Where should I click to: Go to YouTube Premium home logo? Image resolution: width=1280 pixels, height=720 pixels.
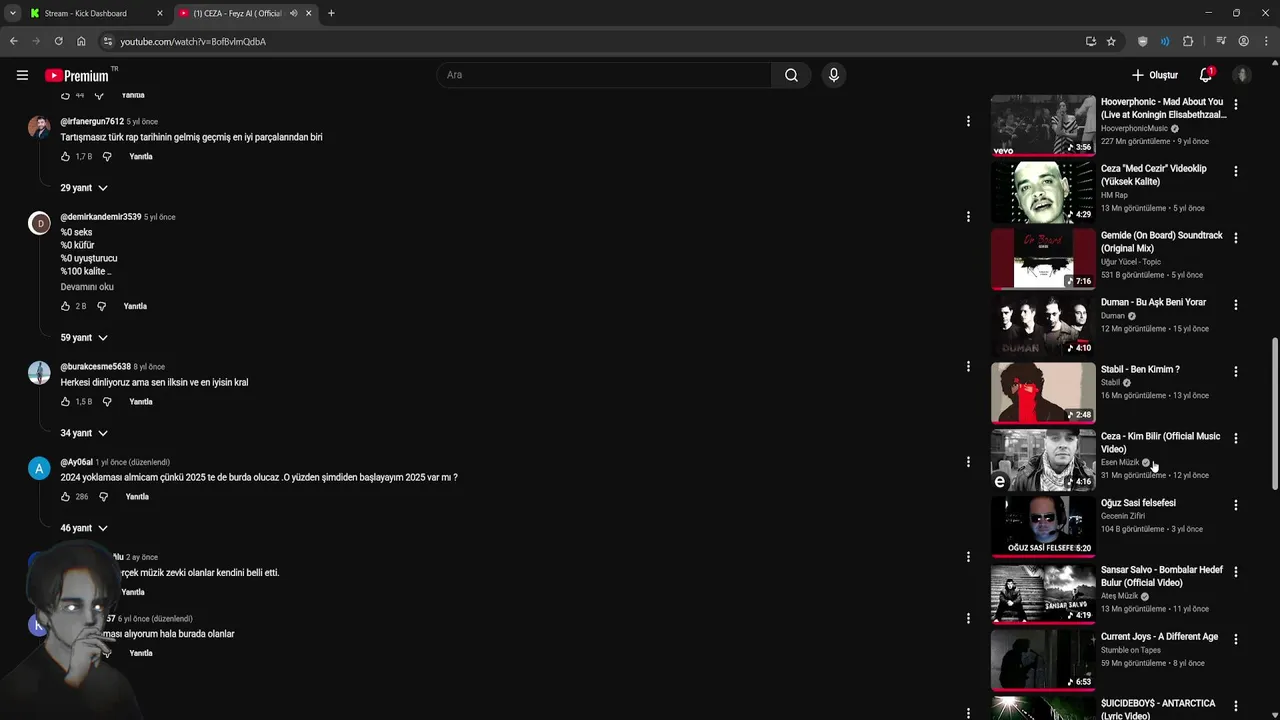click(77, 75)
